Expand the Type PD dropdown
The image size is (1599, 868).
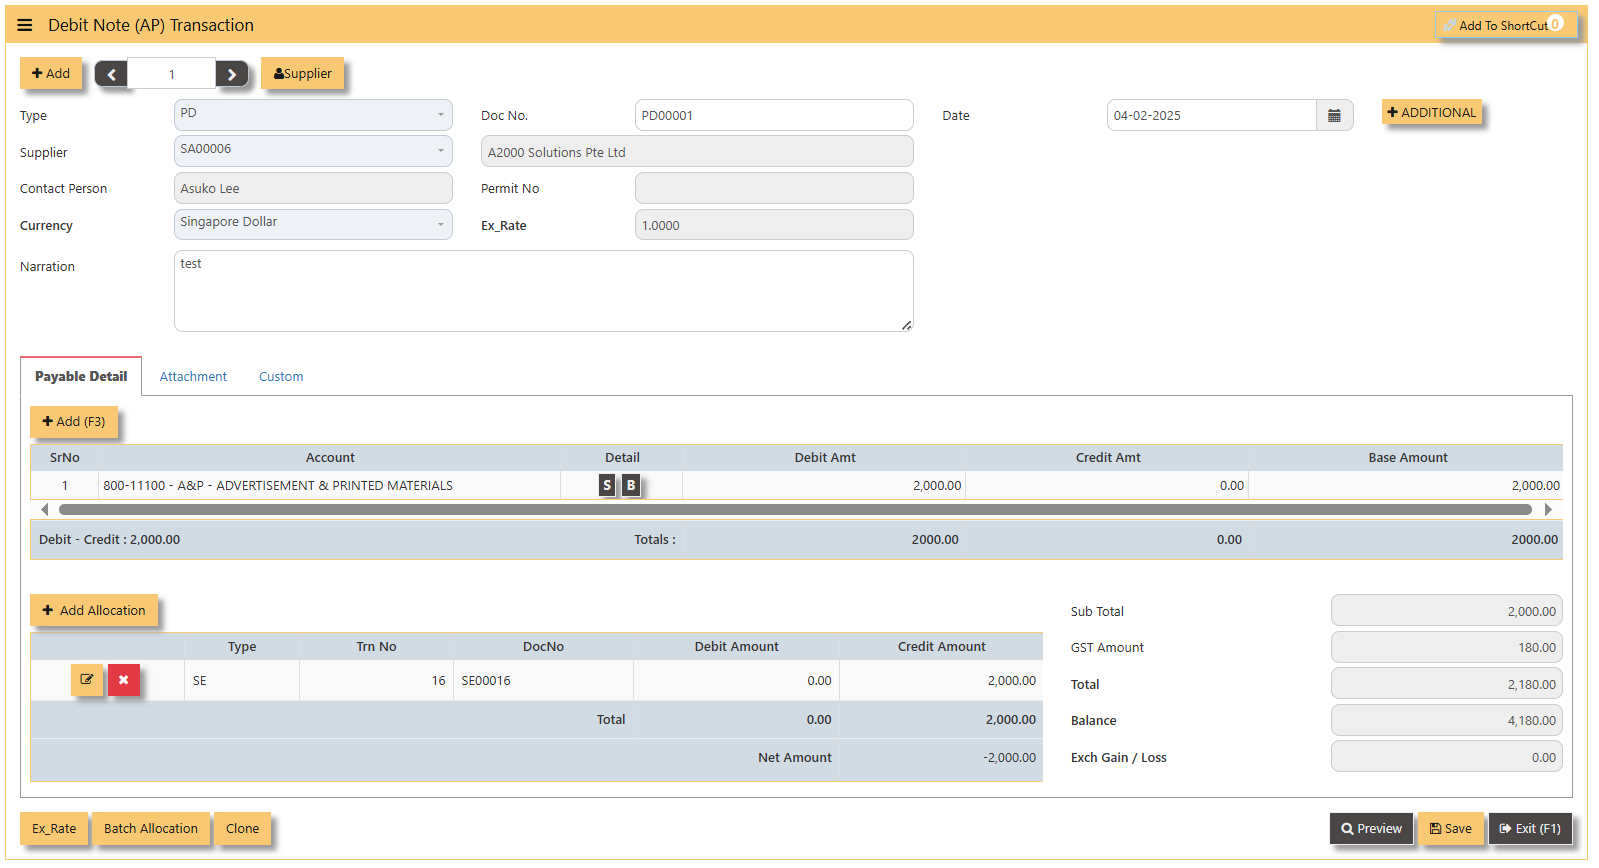pyautogui.click(x=313, y=114)
